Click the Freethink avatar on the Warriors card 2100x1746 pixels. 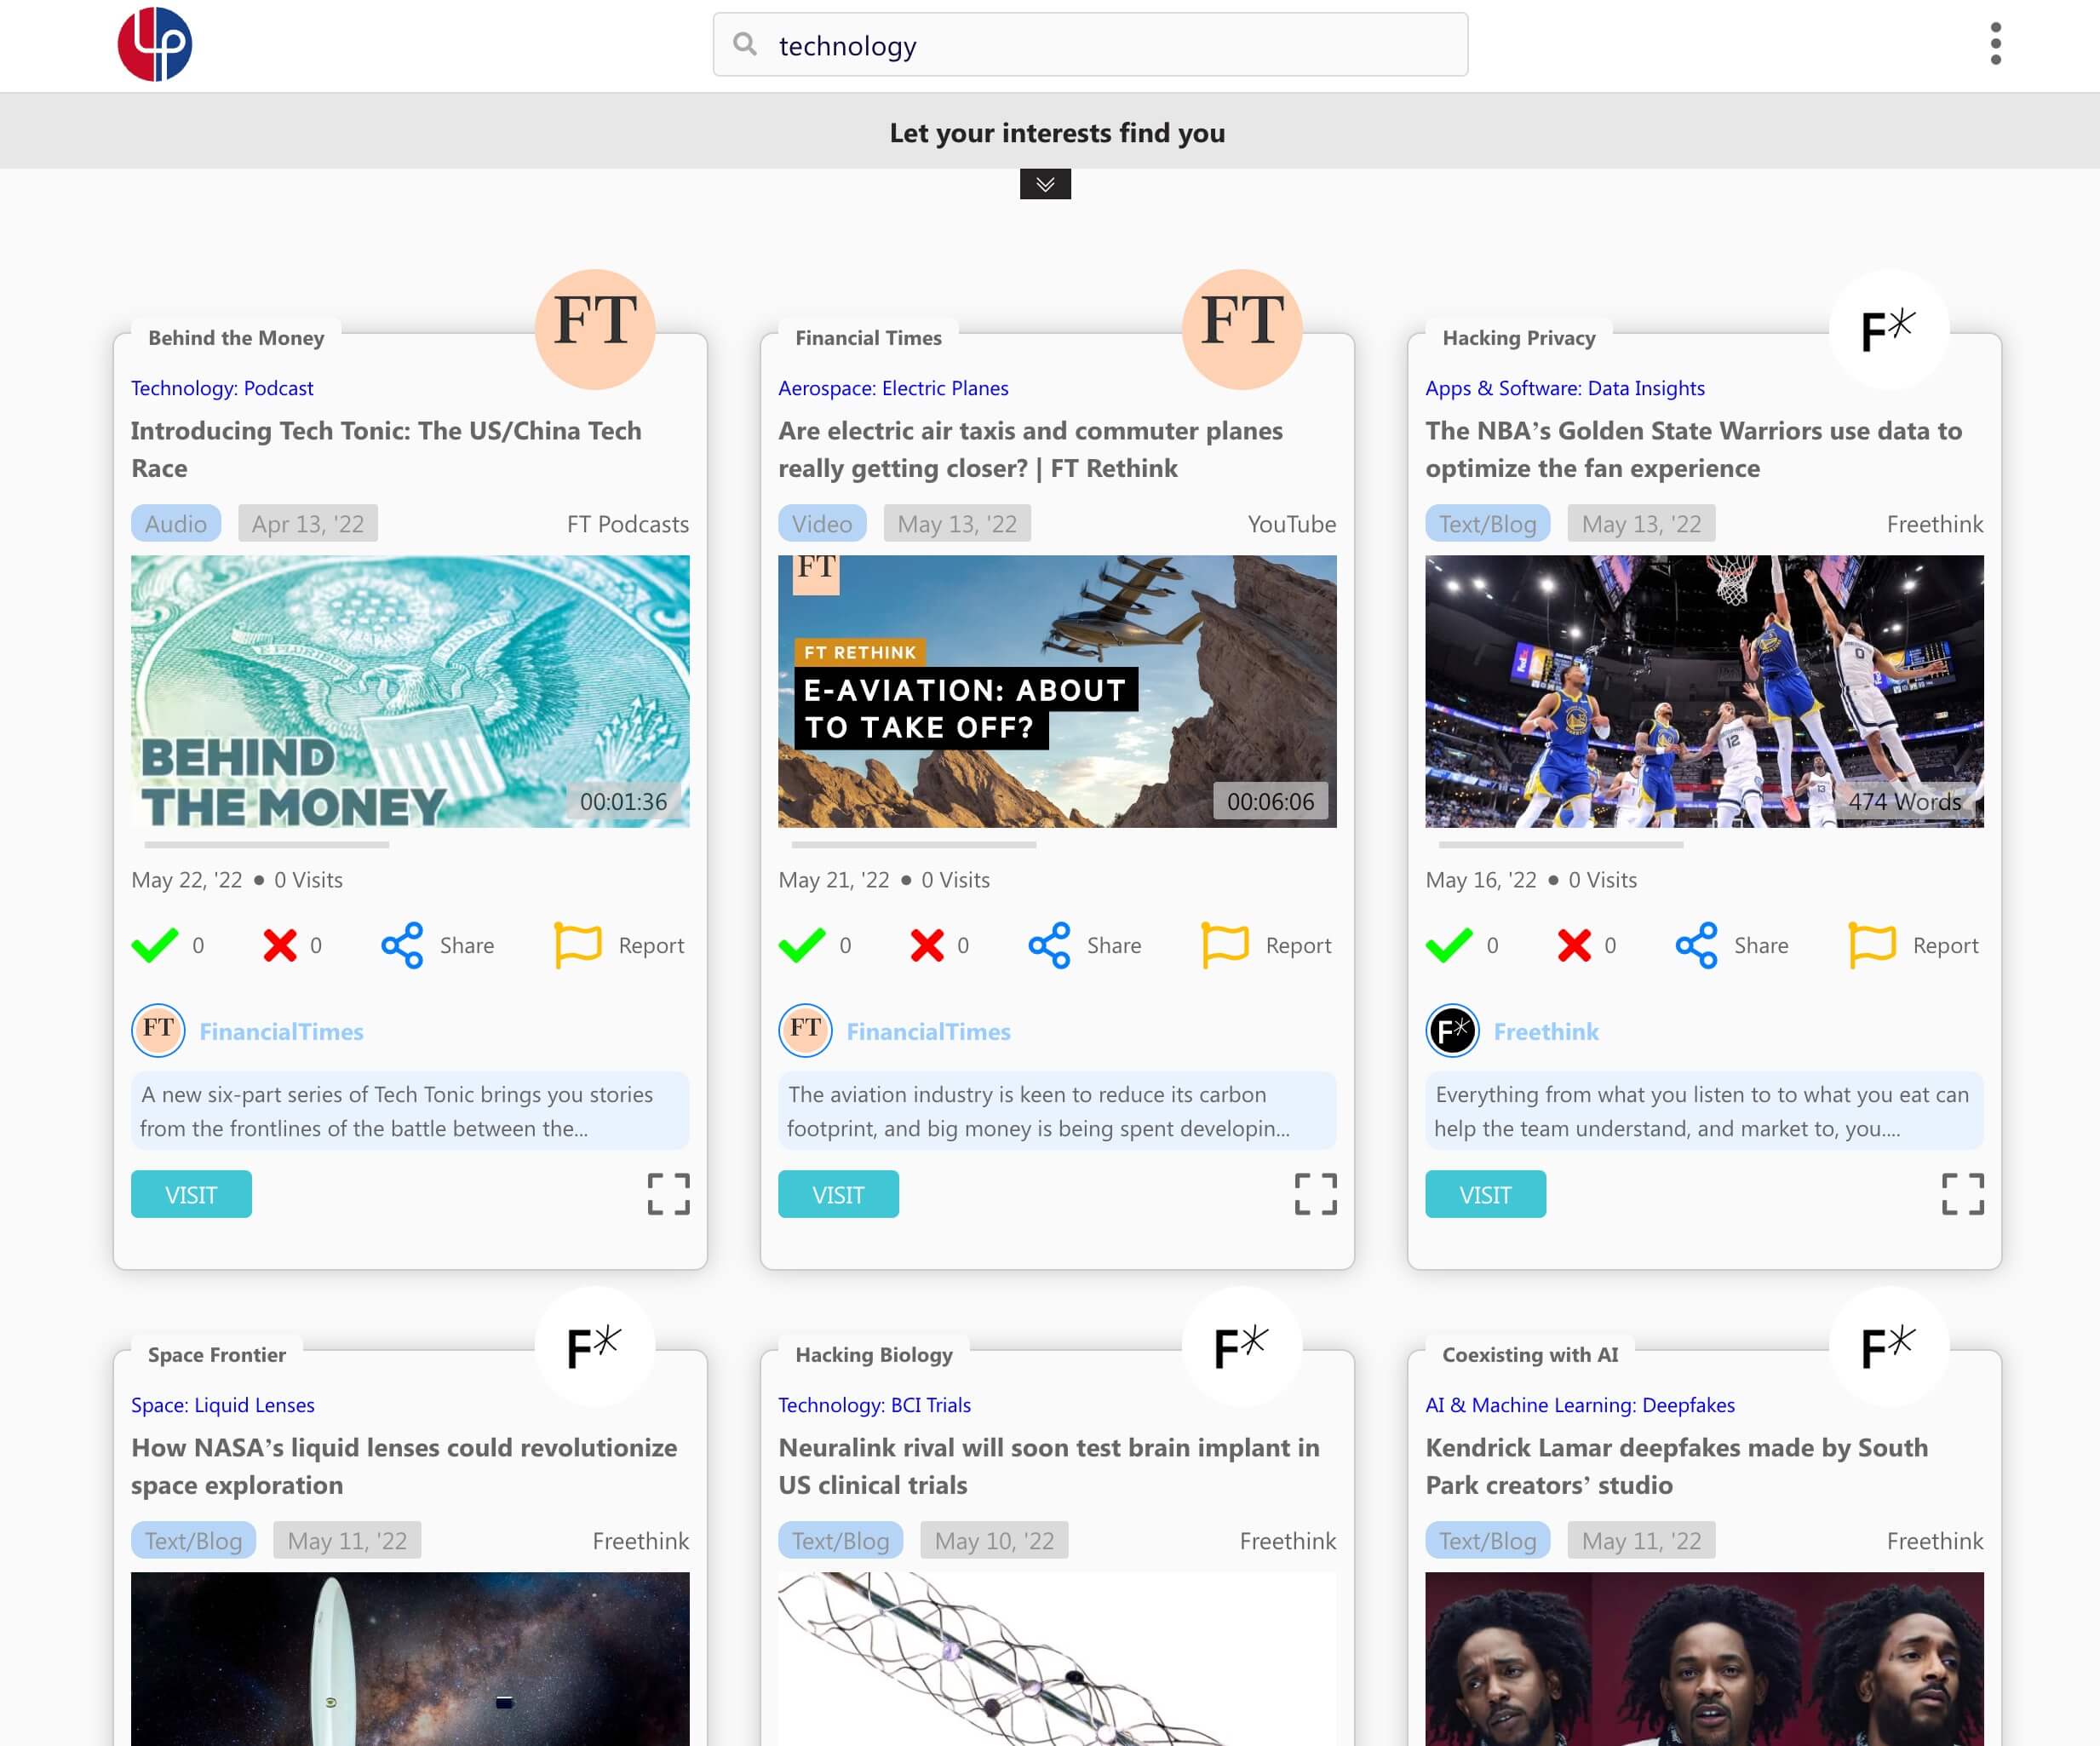[1452, 1030]
